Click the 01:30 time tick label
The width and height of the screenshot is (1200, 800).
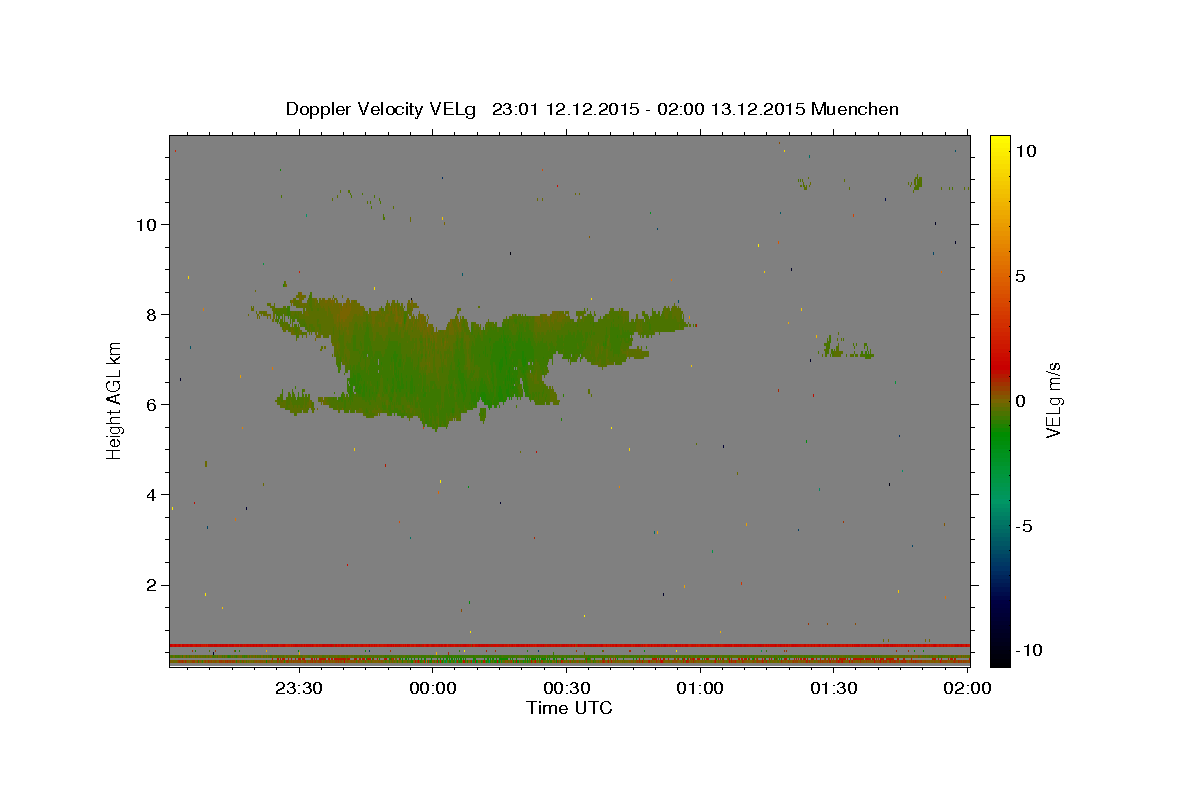tap(834, 689)
